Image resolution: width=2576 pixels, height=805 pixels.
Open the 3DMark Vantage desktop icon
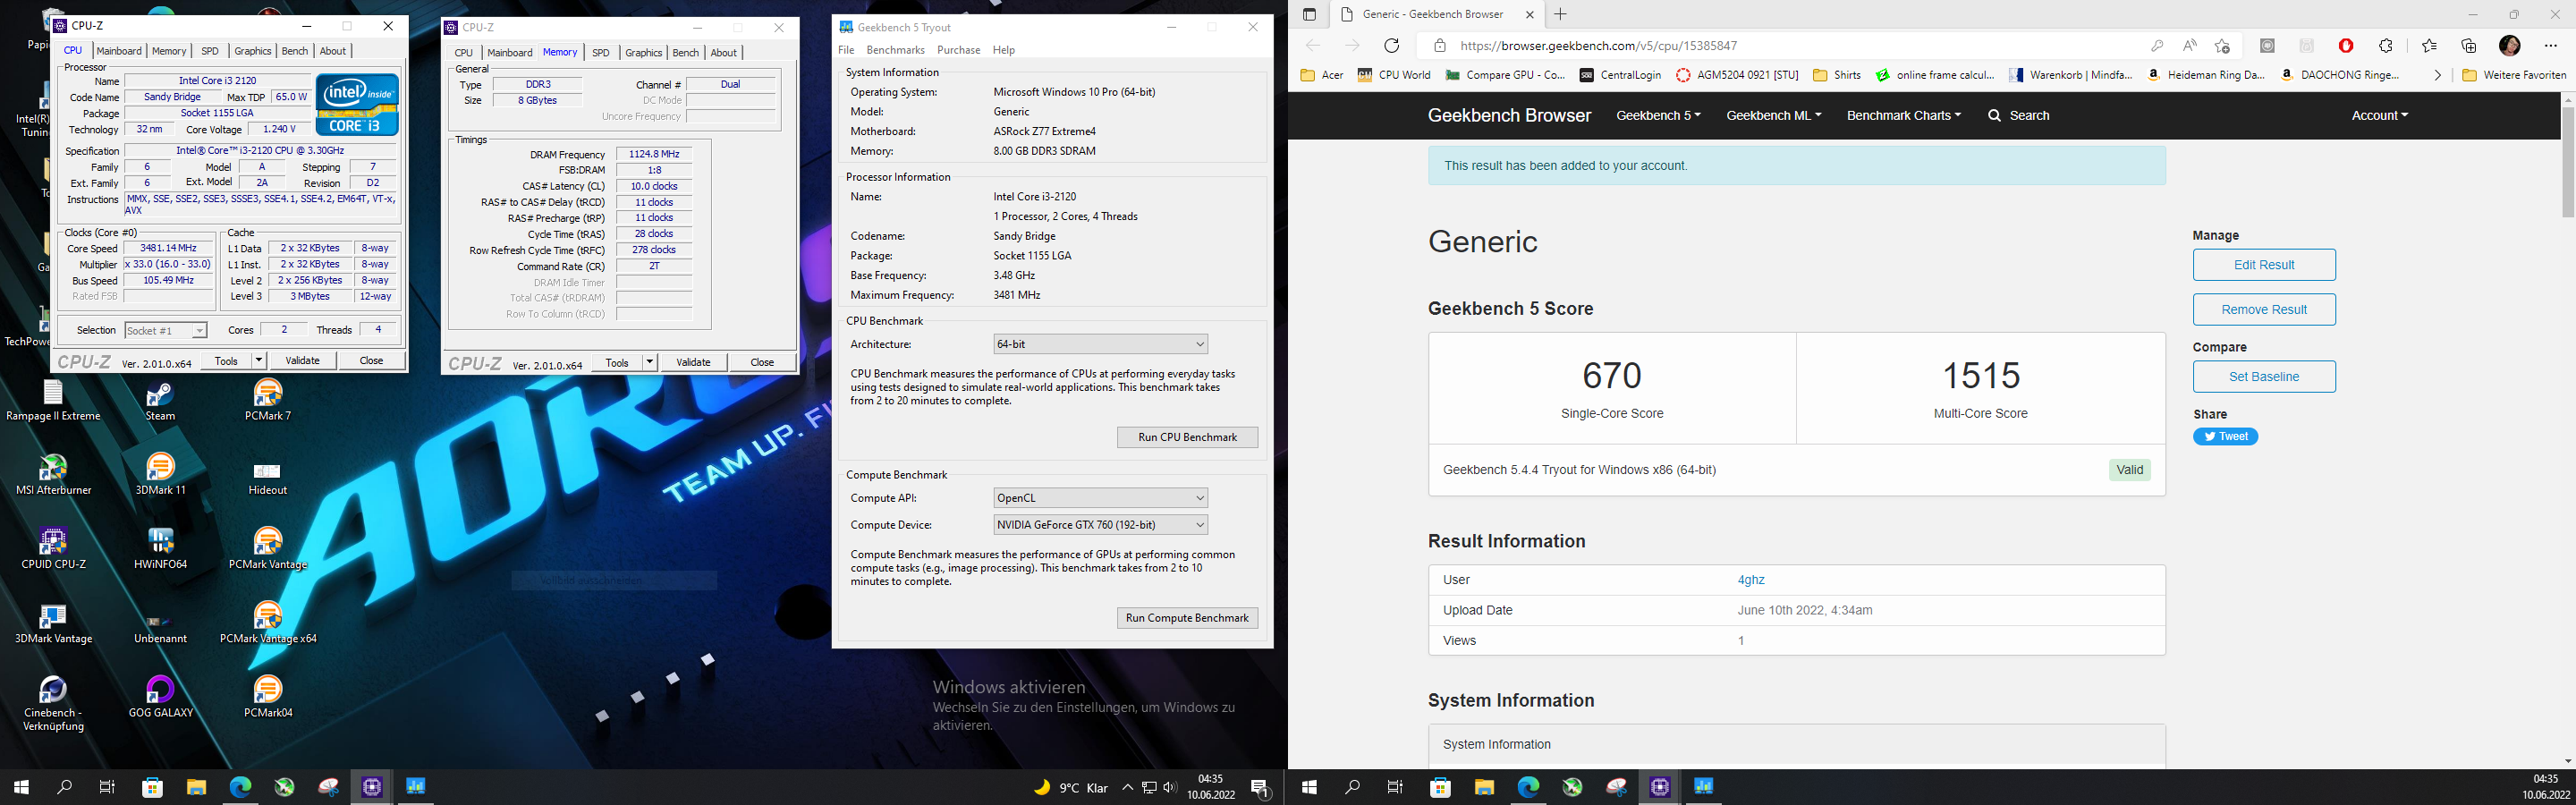[x=53, y=623]
